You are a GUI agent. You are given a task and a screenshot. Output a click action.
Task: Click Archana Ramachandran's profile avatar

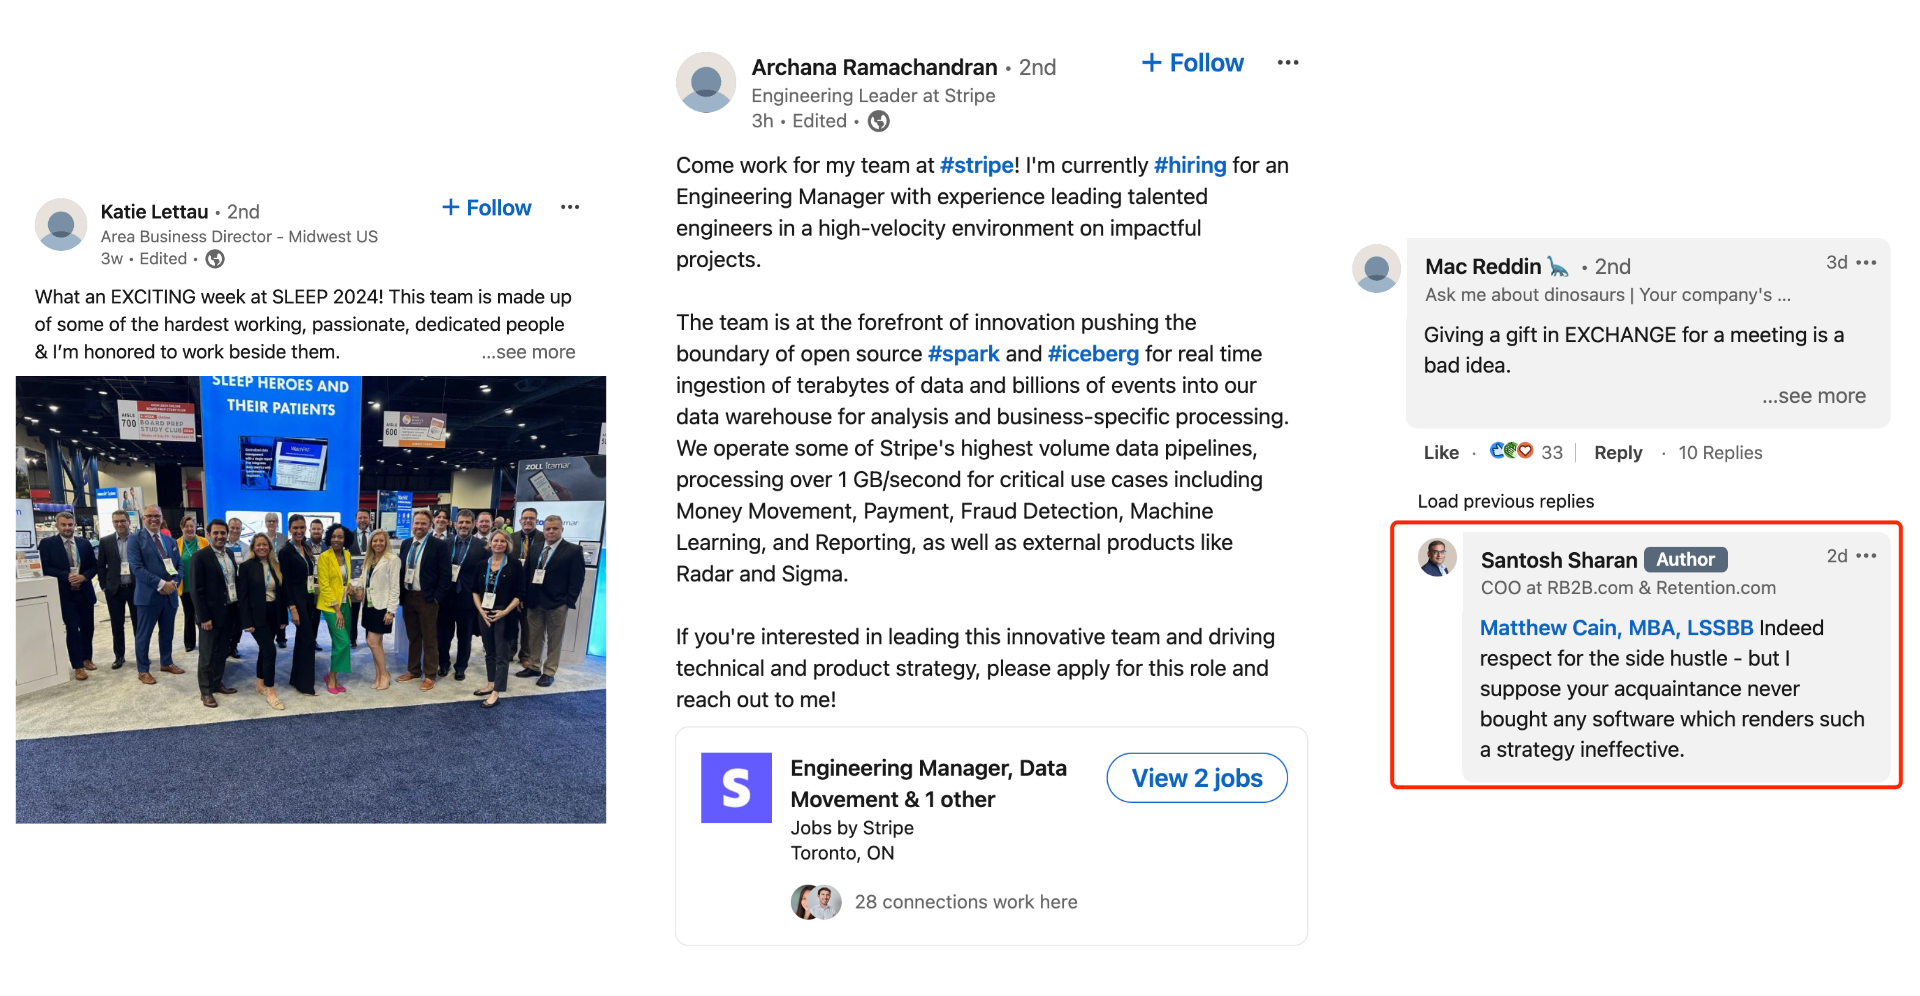coord(706,82)
